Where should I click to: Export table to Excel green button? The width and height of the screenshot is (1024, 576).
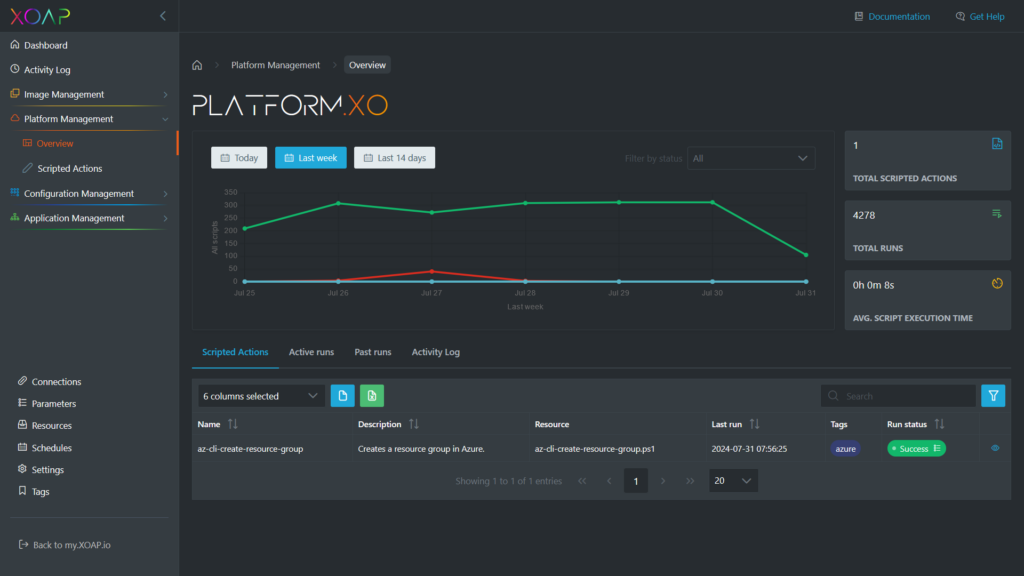372,396
